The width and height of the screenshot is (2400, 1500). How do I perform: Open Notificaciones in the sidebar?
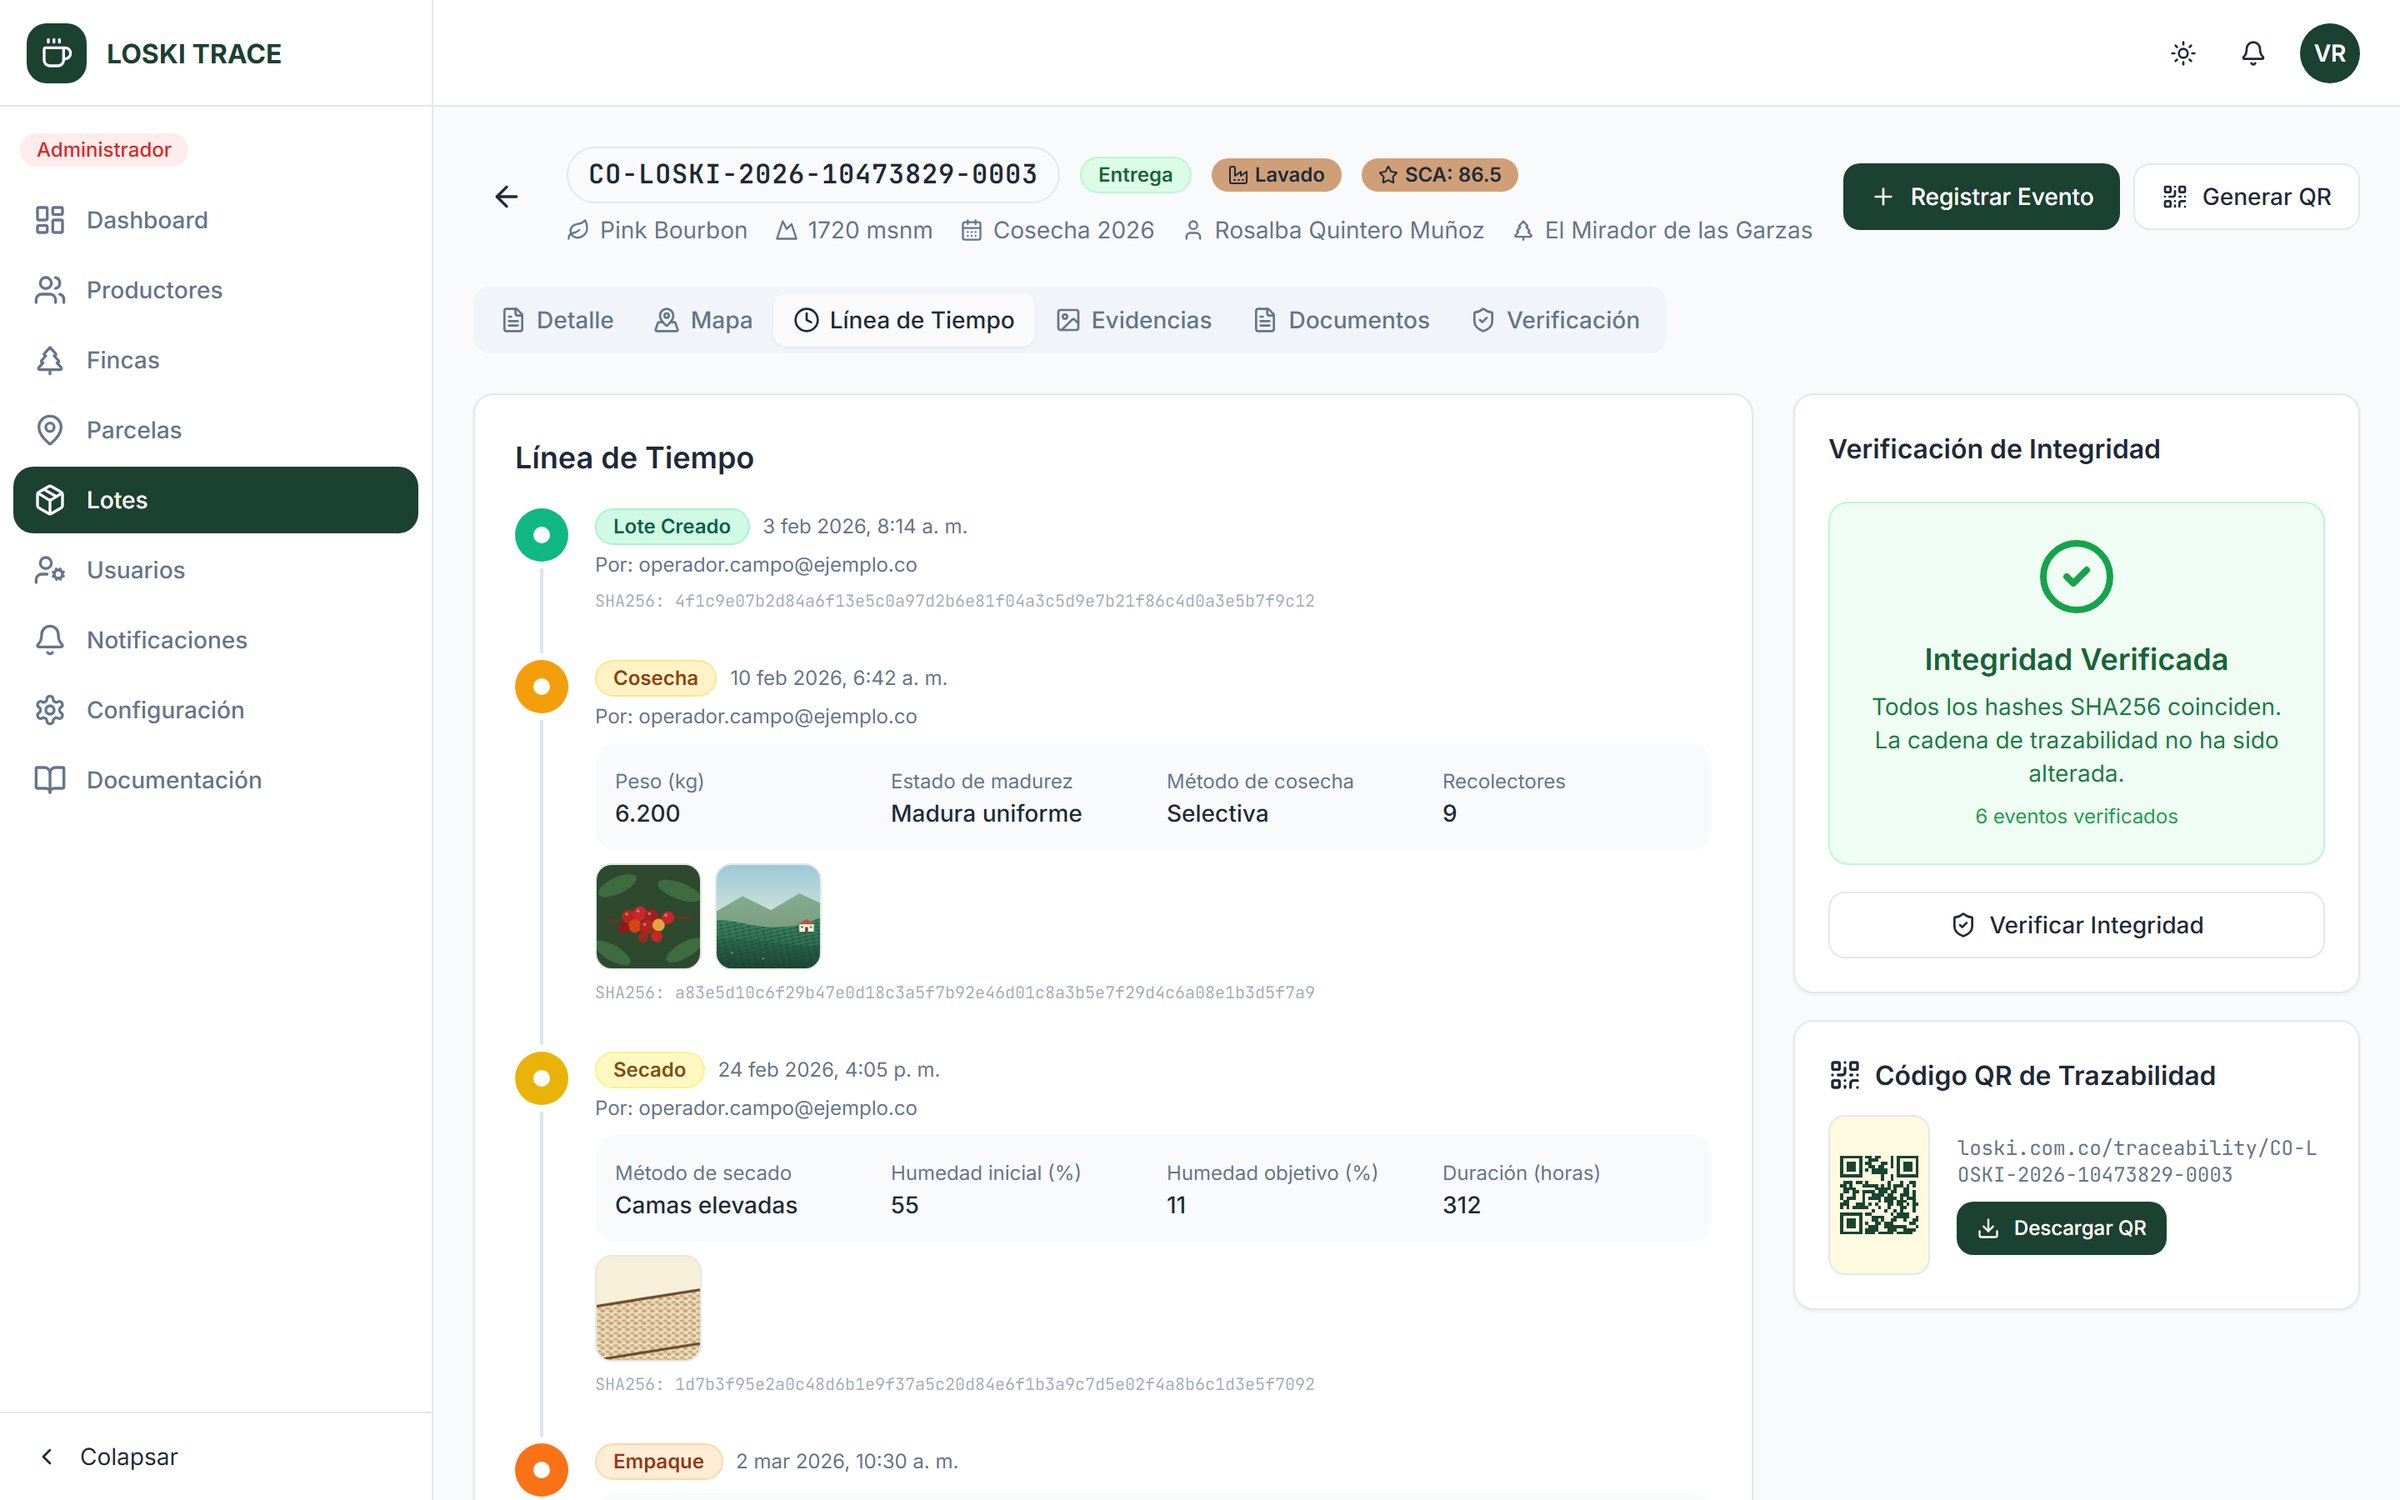215,640
